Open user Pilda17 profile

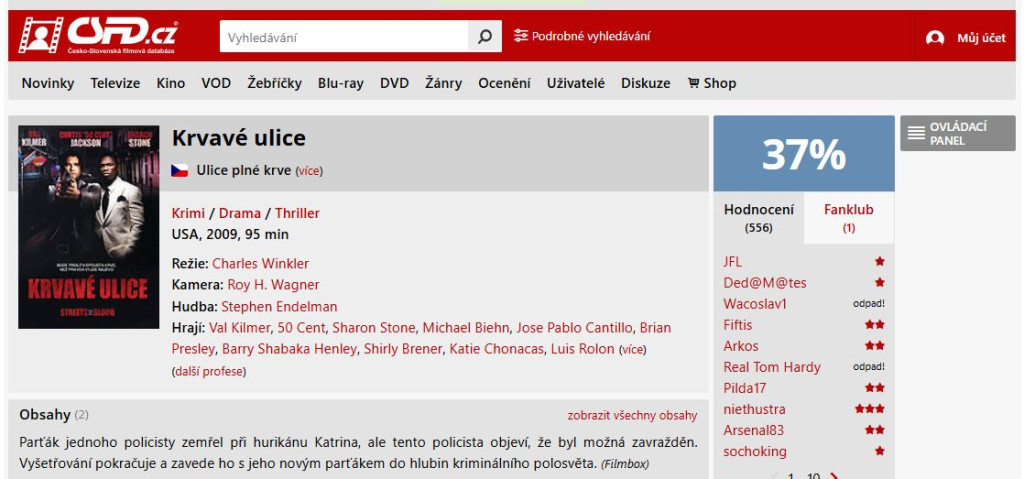point(744,388)
